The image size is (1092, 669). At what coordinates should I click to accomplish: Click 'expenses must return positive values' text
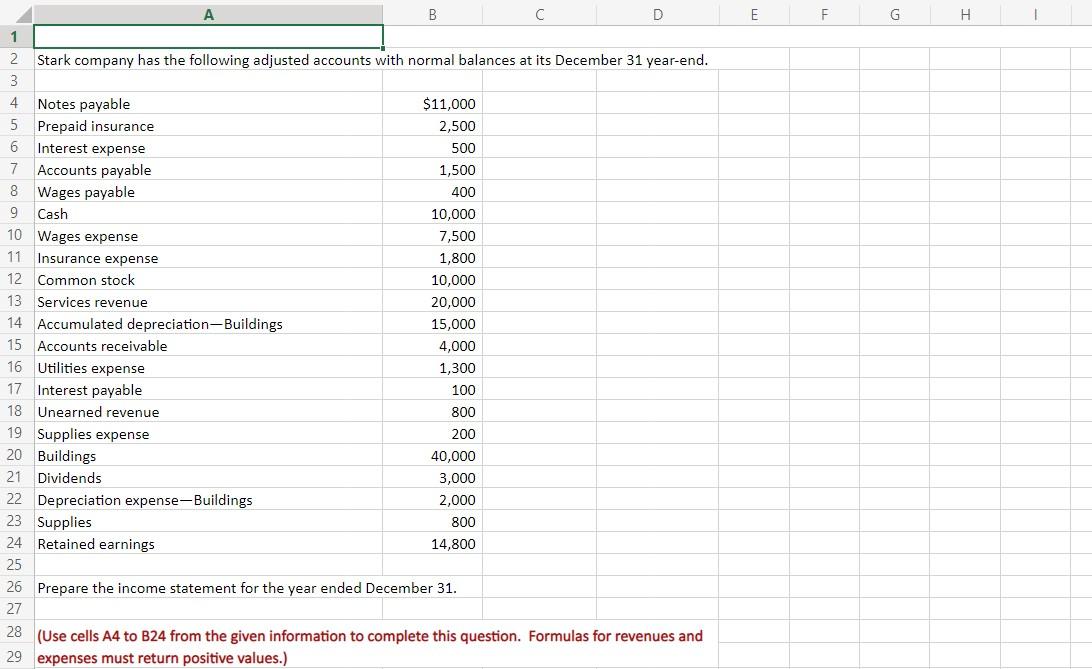coord(162,658)
